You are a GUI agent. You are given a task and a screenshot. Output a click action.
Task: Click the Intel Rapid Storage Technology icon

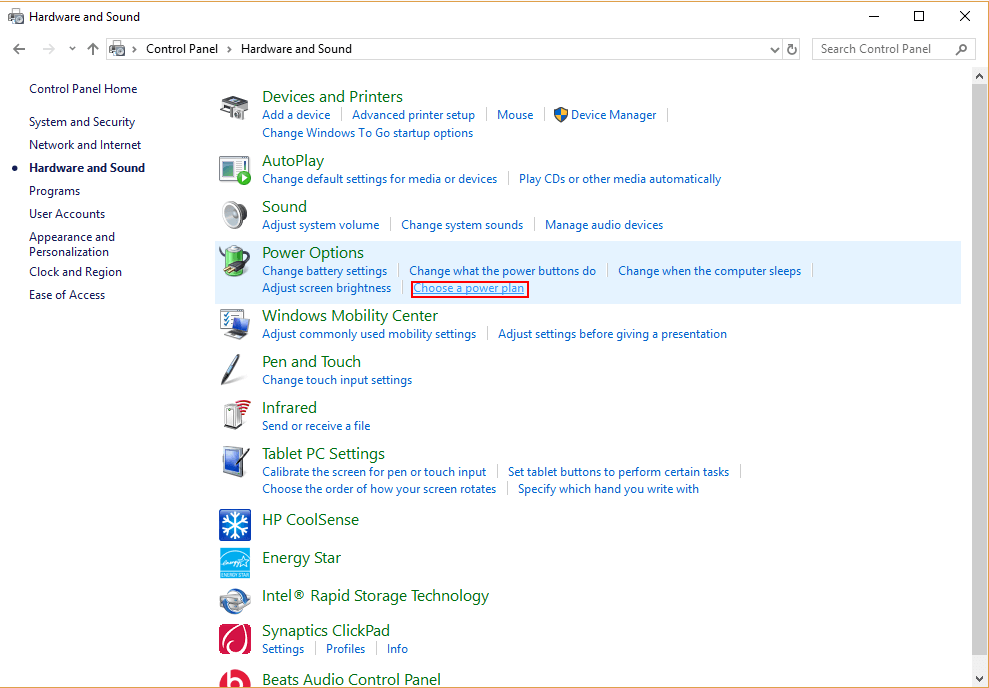[235, 601]
